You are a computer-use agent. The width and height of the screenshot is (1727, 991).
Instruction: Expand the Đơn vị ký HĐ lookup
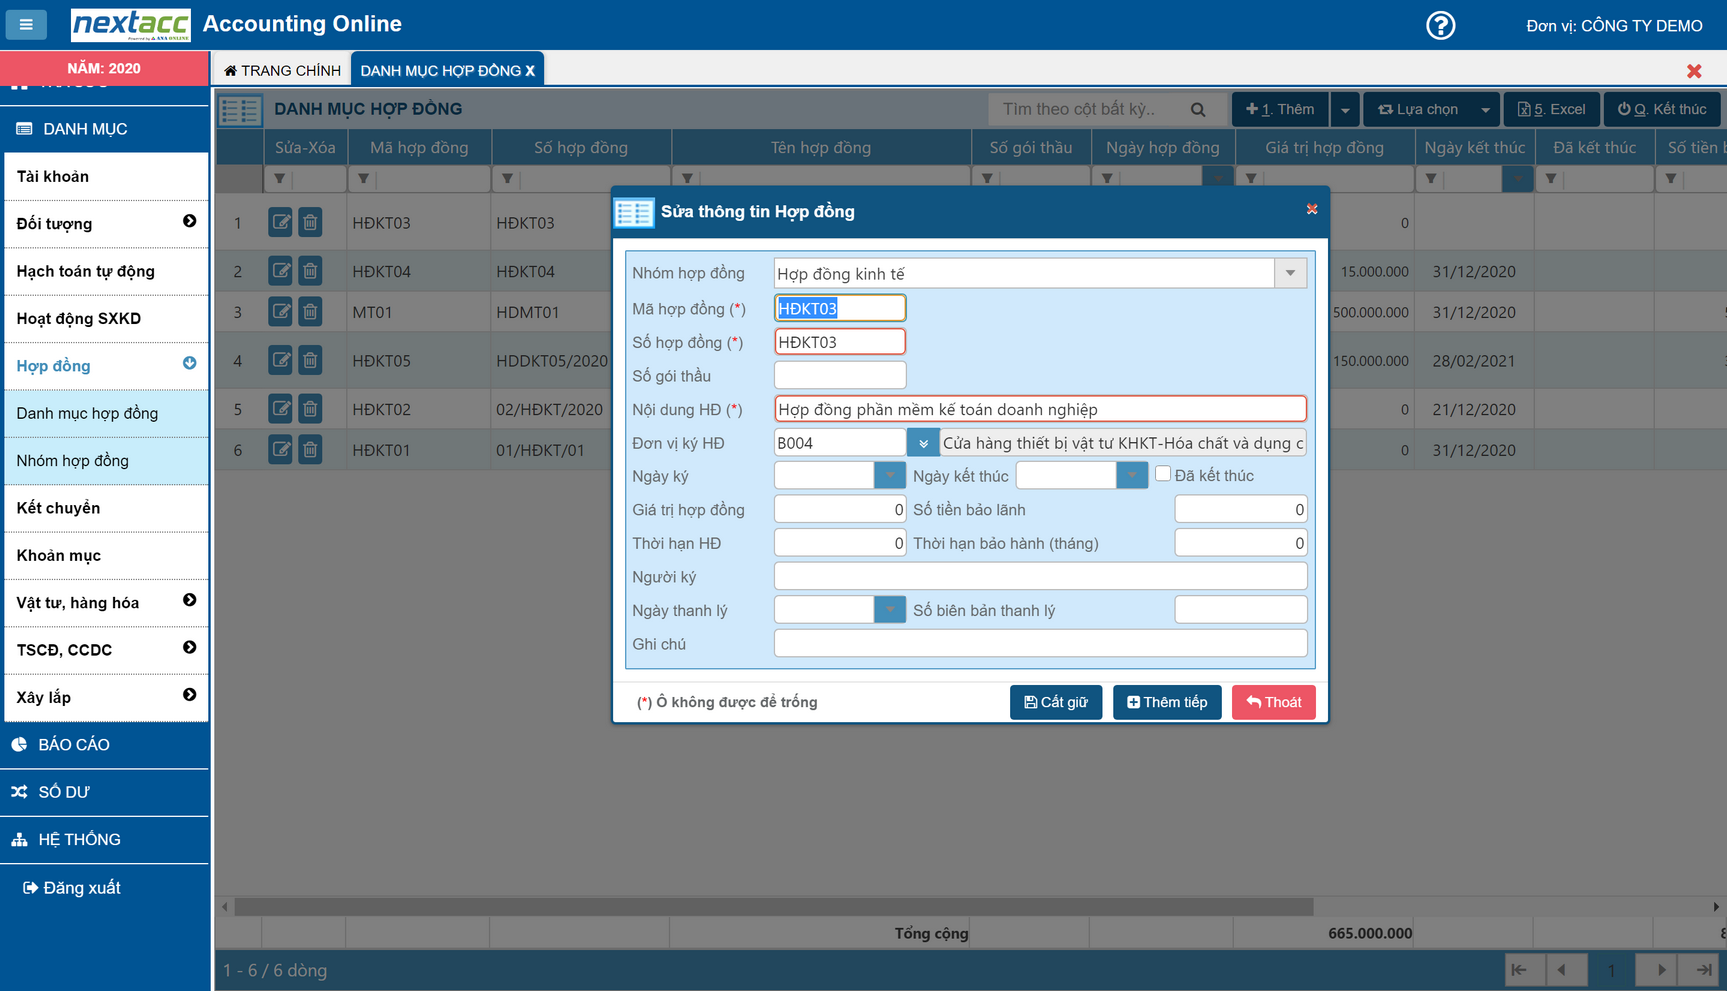[x=922, y=443]
